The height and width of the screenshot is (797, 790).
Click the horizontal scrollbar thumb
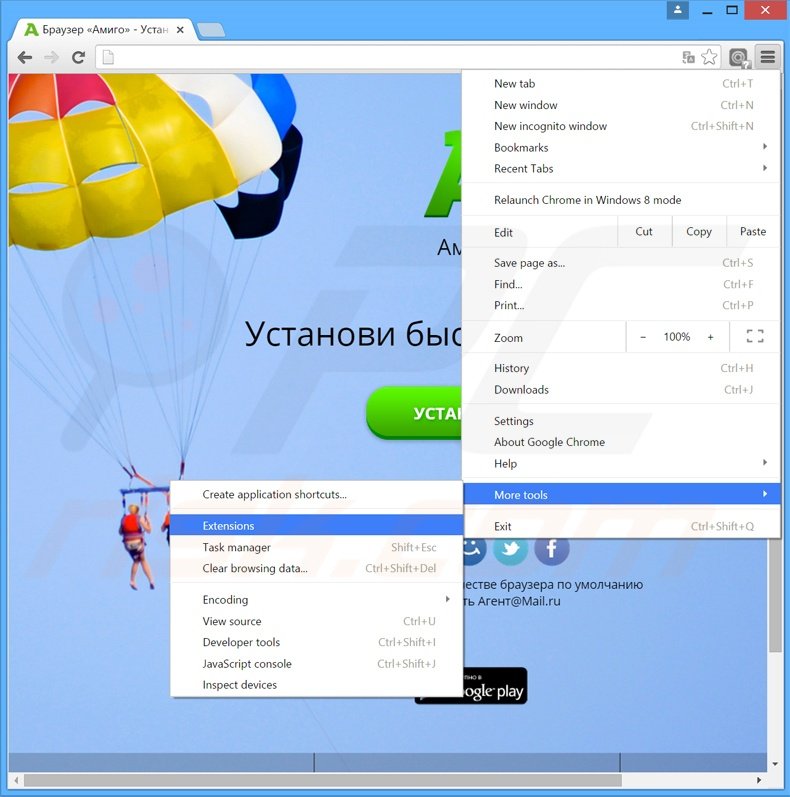coord(323,780)
